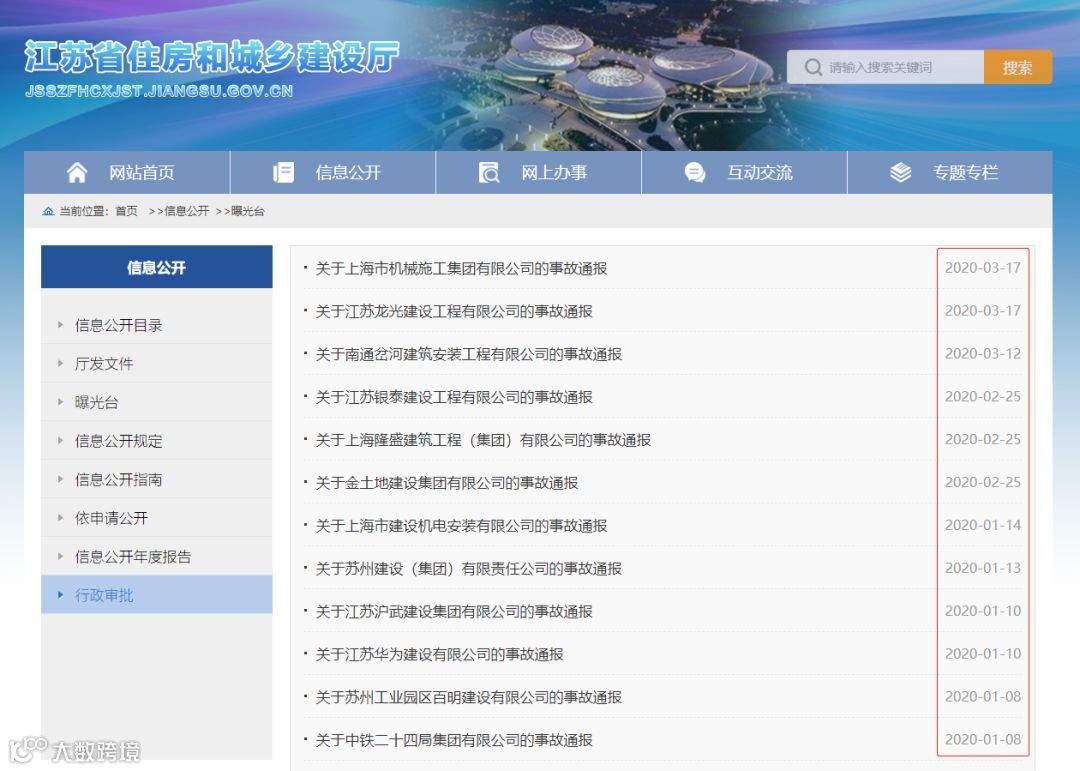Click the 江苏省住房和城乡建设厅 site logo
1080x771 pixels.
tap(211, 68)
